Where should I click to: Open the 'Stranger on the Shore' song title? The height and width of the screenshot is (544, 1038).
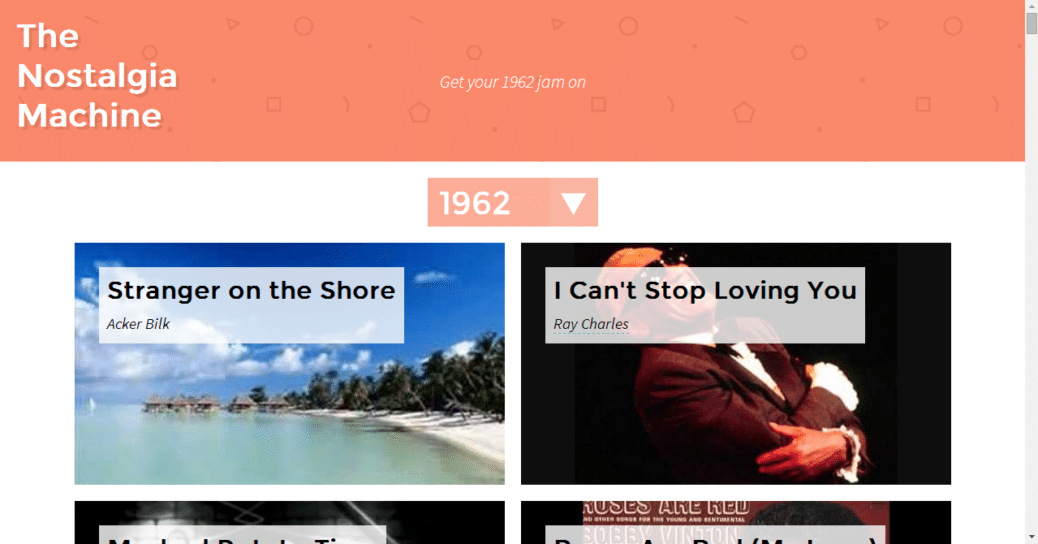pyautogui.click(x=251, y=291)
